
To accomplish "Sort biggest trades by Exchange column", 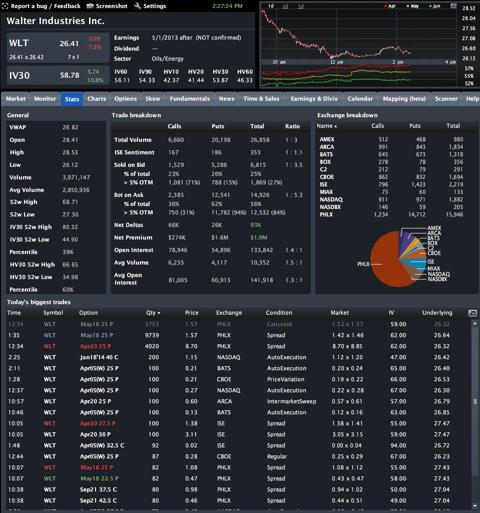I will (x=229, y=313).
